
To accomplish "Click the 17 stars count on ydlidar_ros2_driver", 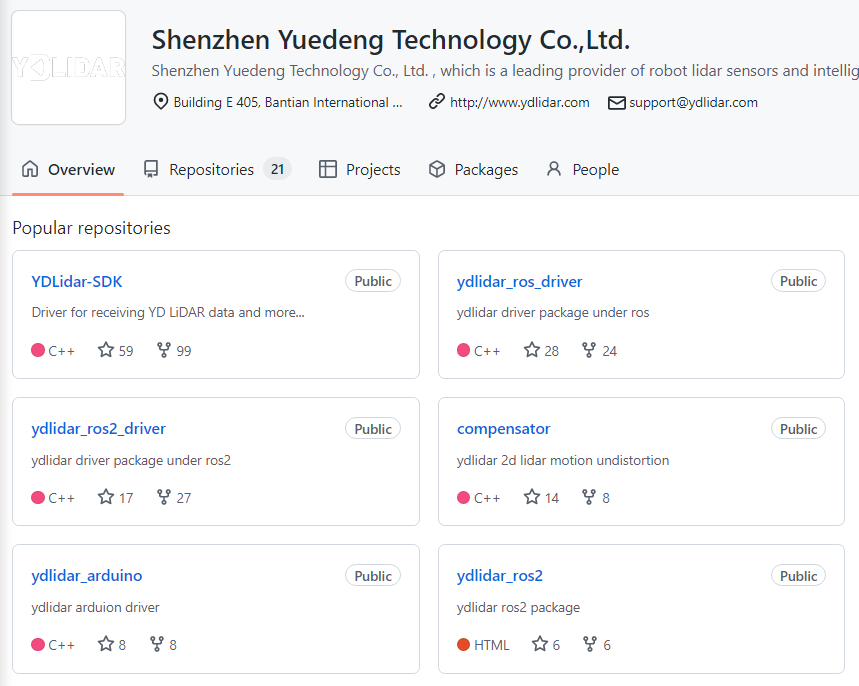I will (126, 498).
